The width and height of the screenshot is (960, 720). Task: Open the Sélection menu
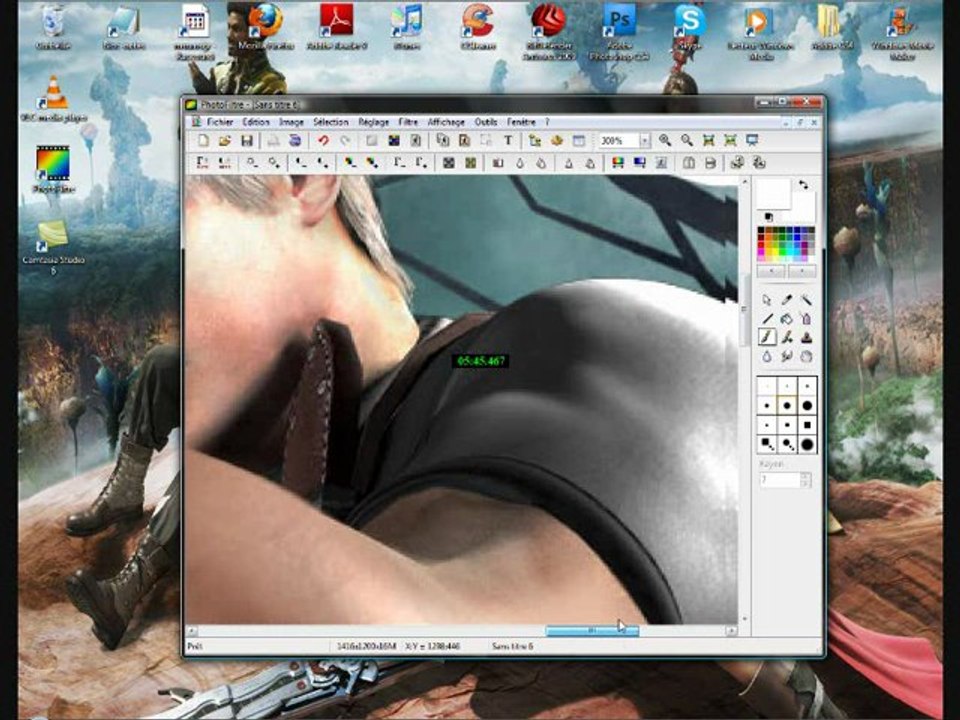click(x=331, y=122)
